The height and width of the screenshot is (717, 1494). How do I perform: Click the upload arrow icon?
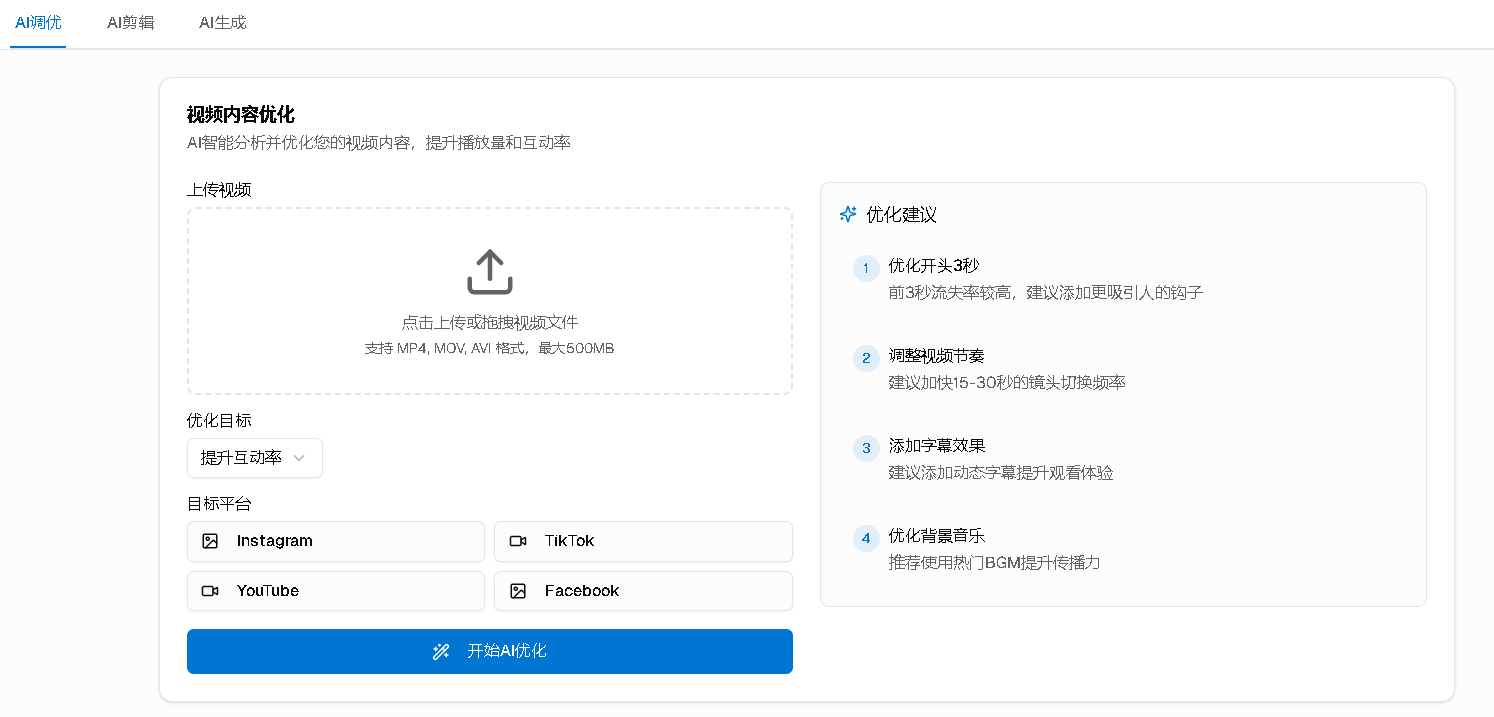tap(489, 272)
